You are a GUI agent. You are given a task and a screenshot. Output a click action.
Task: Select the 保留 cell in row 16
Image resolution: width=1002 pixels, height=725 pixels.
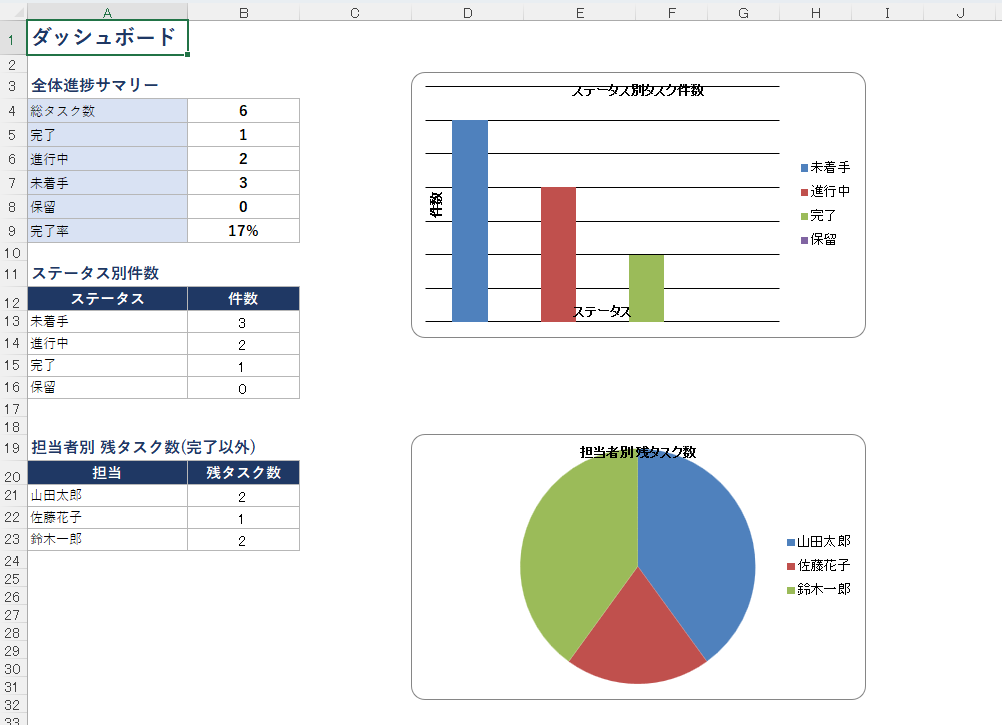point(107,387)
